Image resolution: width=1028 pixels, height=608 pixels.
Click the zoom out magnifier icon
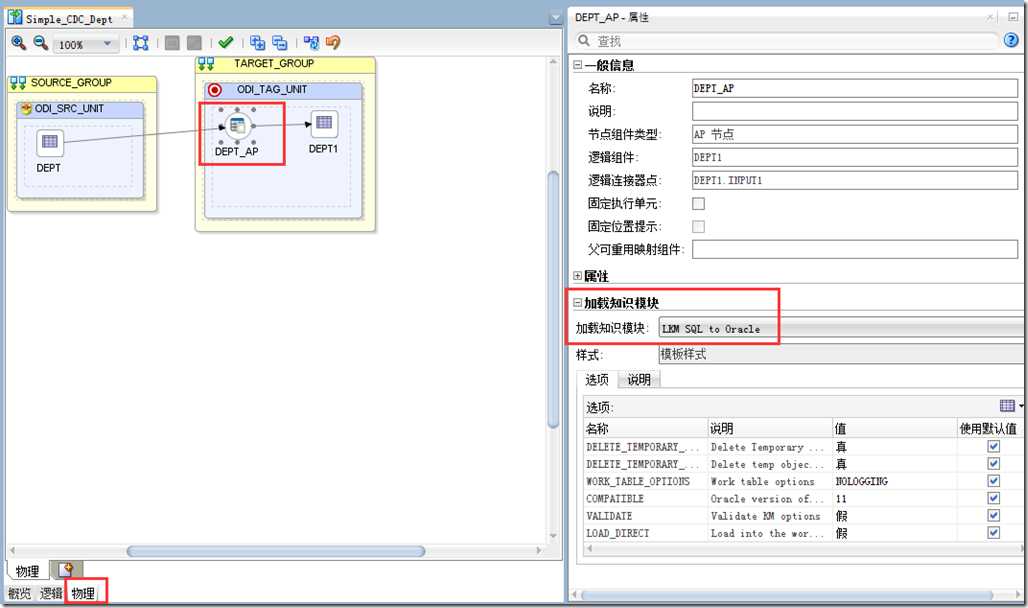coord(41,43)
